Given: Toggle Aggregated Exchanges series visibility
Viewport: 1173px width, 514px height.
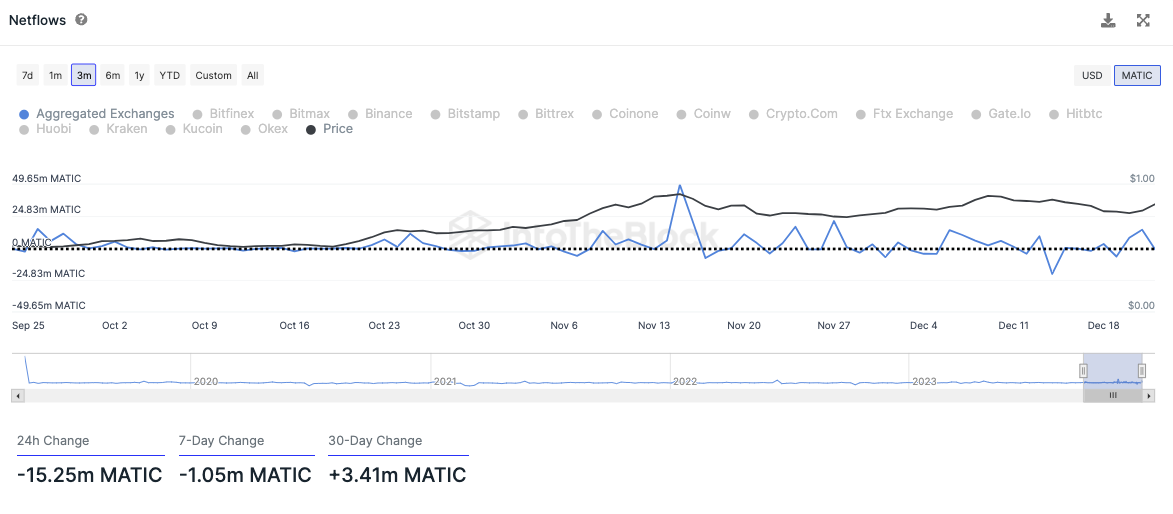Looking at the screenshot, I should click(97, 114).
